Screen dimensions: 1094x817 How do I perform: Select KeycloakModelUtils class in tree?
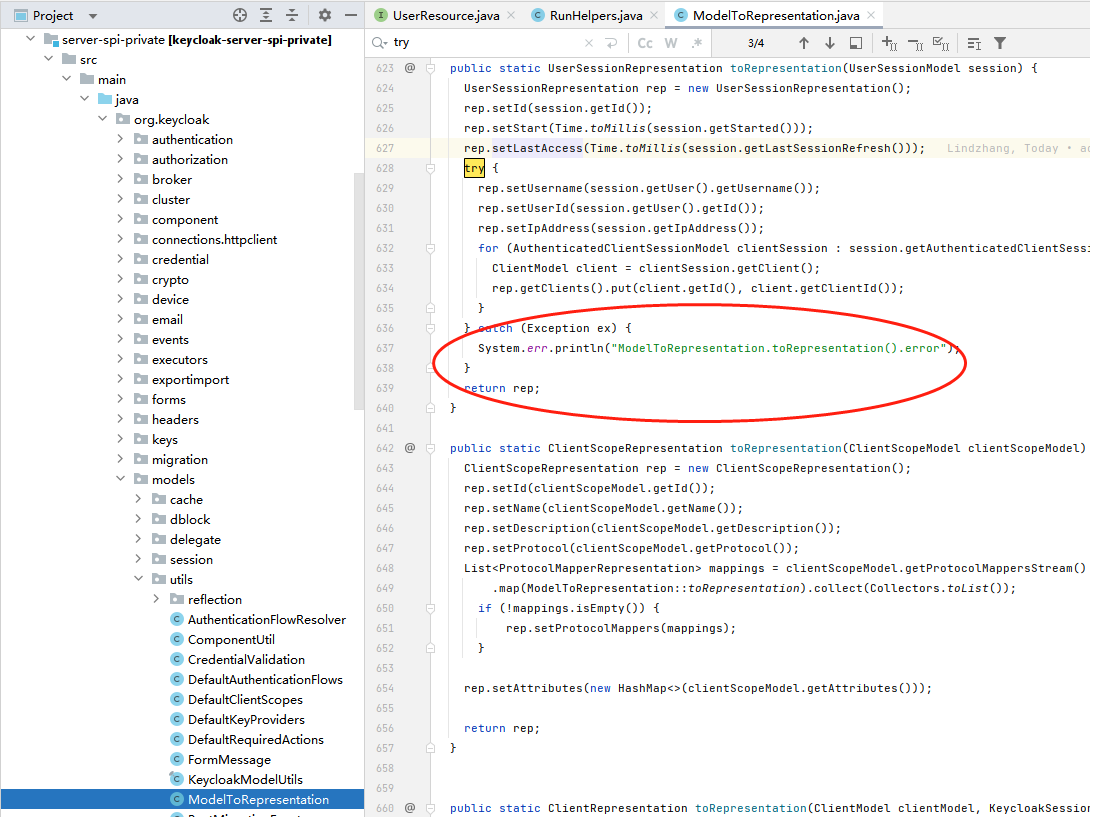(245, 779)
